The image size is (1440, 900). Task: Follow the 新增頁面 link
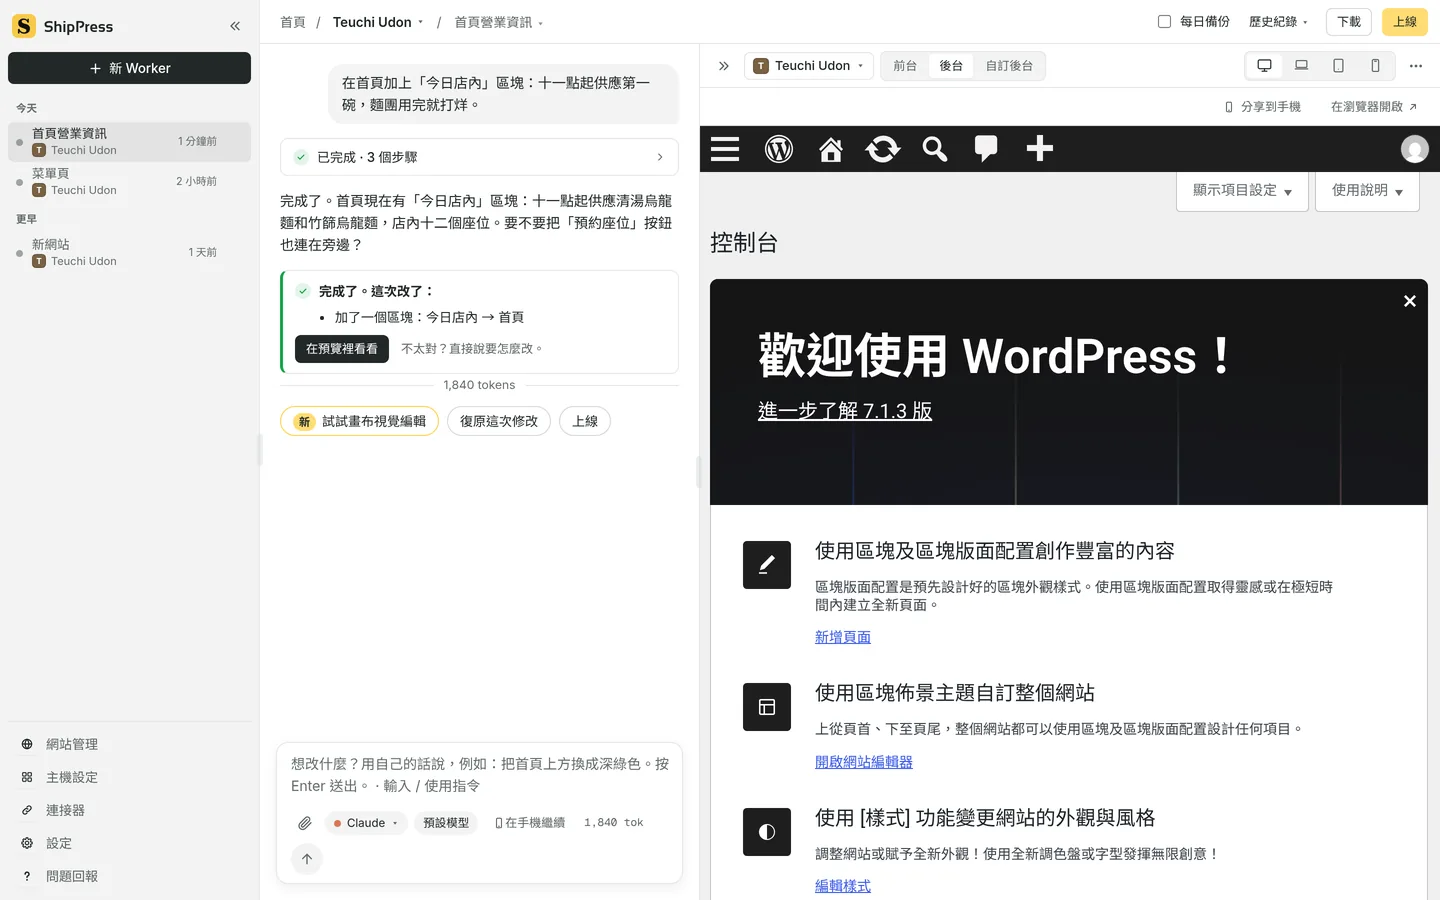pyautogui.click(x=843, y=637)
